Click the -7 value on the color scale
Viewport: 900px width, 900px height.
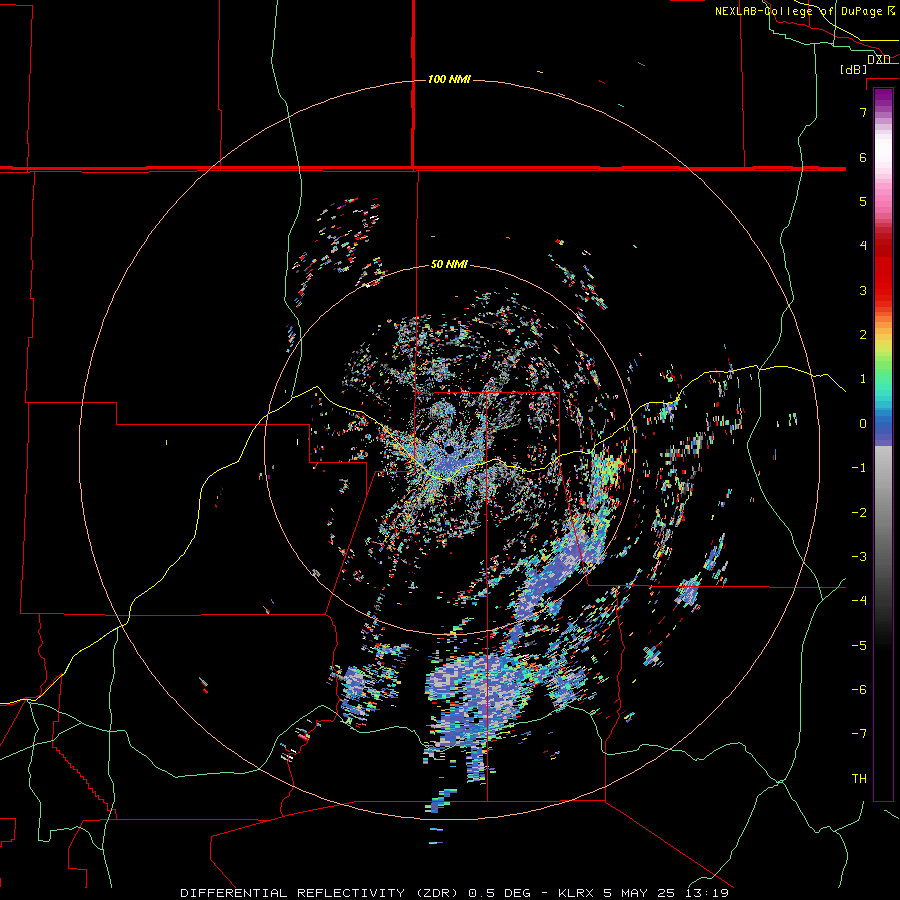pos(859,734)
